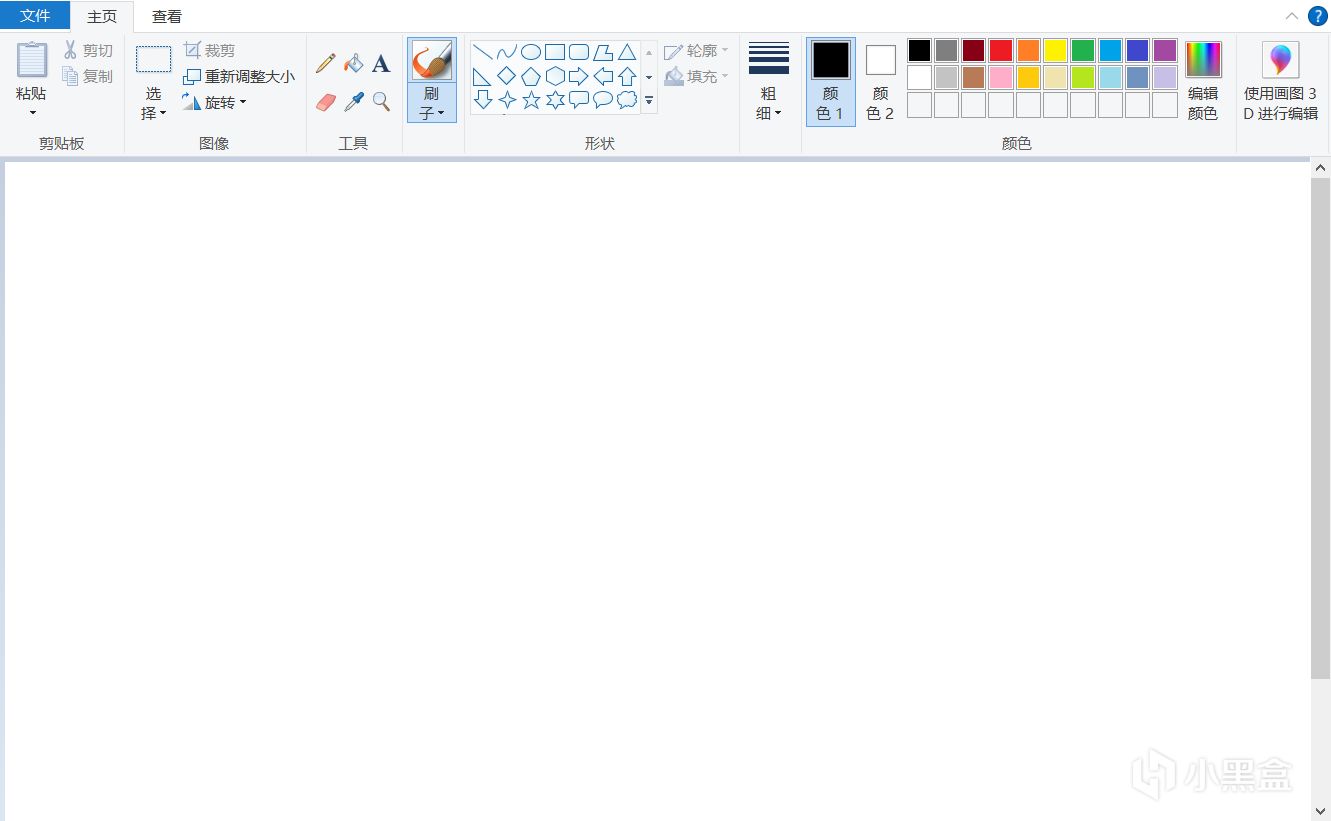Open the 文件 (File) tab
The width and height of the screenshot is (1331, 821).
(35, 15)
